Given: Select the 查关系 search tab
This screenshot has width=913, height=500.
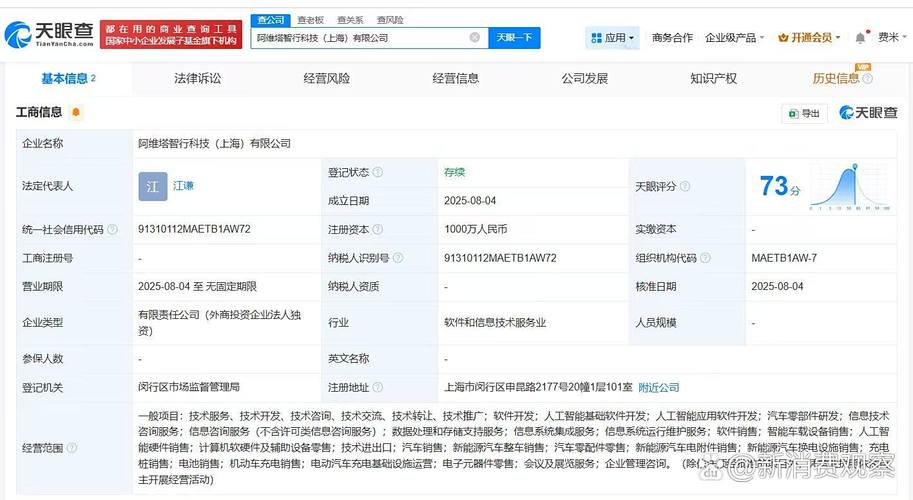Looking at the screenshot, I should point(350,20).
